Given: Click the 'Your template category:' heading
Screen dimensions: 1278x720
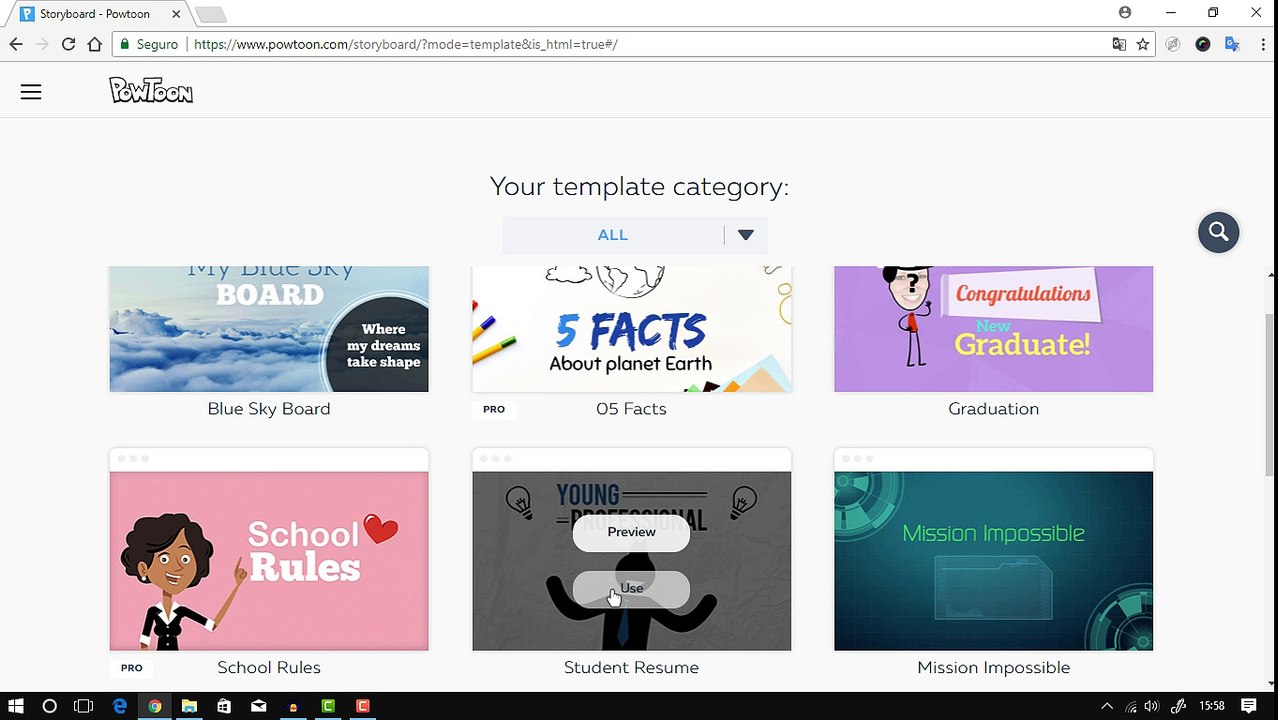Looking at the screenshot, I should (639, 186).
